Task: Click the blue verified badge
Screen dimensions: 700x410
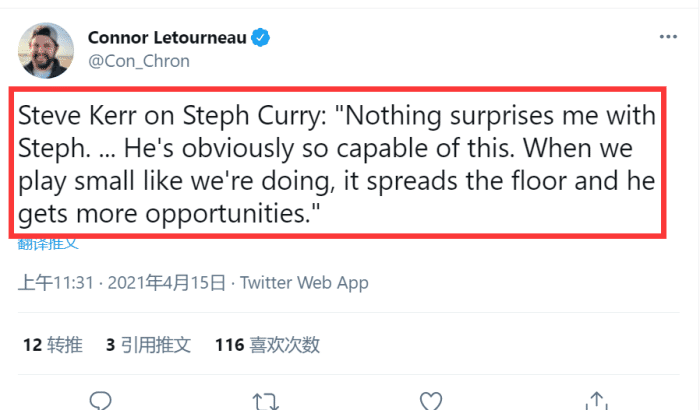Action: point(261,38)
